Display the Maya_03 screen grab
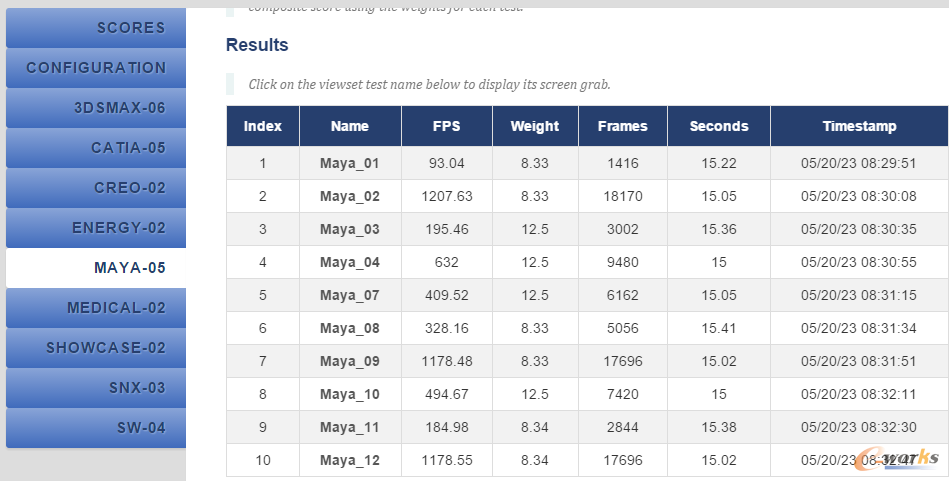The width and height of the screenshot is (949, 481). 350,229
